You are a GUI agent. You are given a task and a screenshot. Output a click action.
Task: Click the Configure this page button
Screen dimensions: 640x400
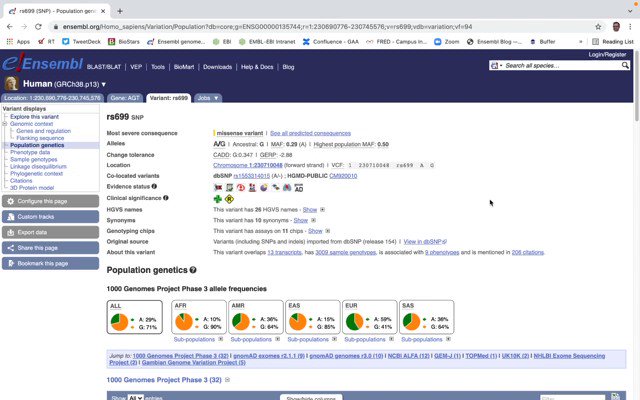(x=50, y=201)
